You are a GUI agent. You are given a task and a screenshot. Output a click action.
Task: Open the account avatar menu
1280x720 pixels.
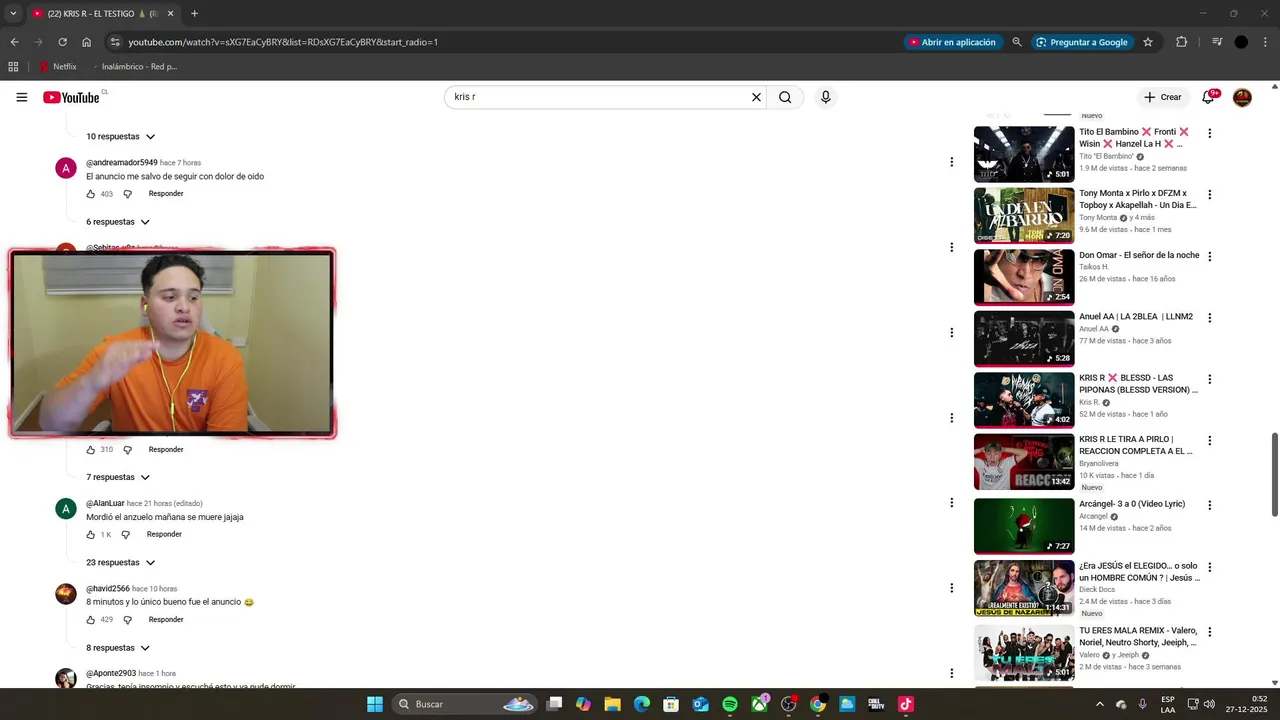tap(1242, 97)
